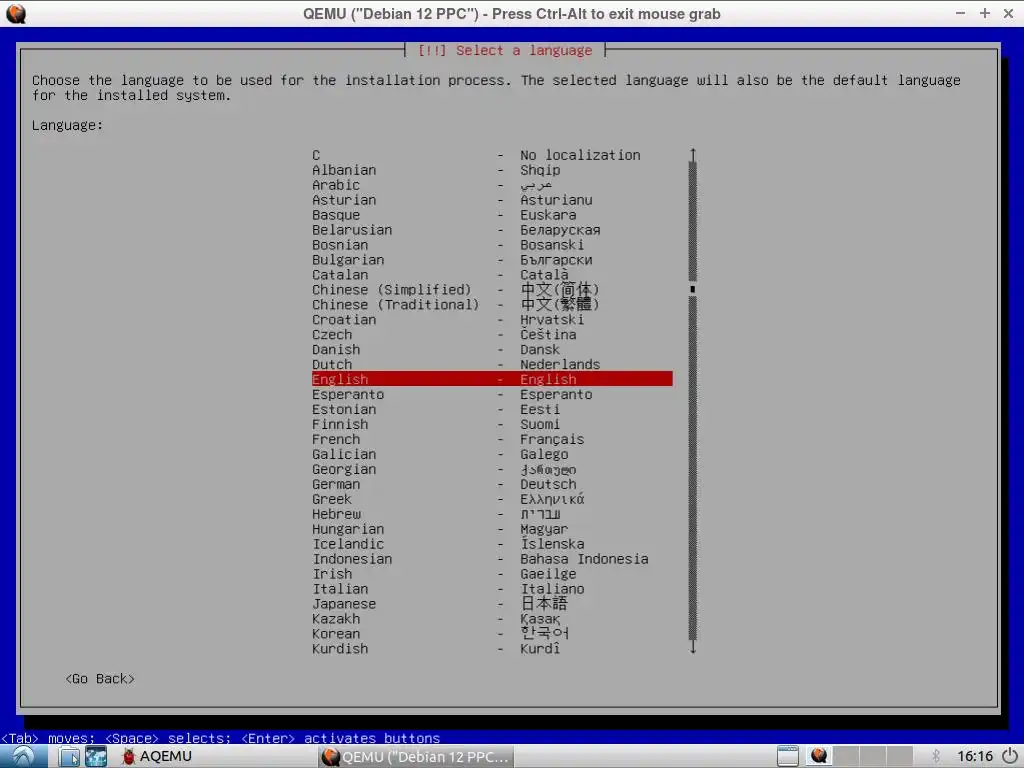The image size is (1024, 768).
Task: Select French language
Action: click(x=492, y=440)
